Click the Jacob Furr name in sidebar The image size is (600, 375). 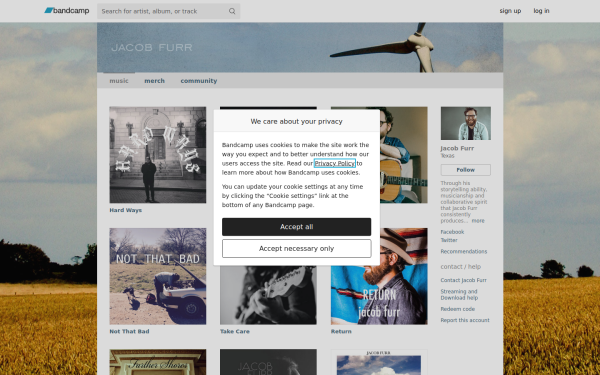coord(457,148)
